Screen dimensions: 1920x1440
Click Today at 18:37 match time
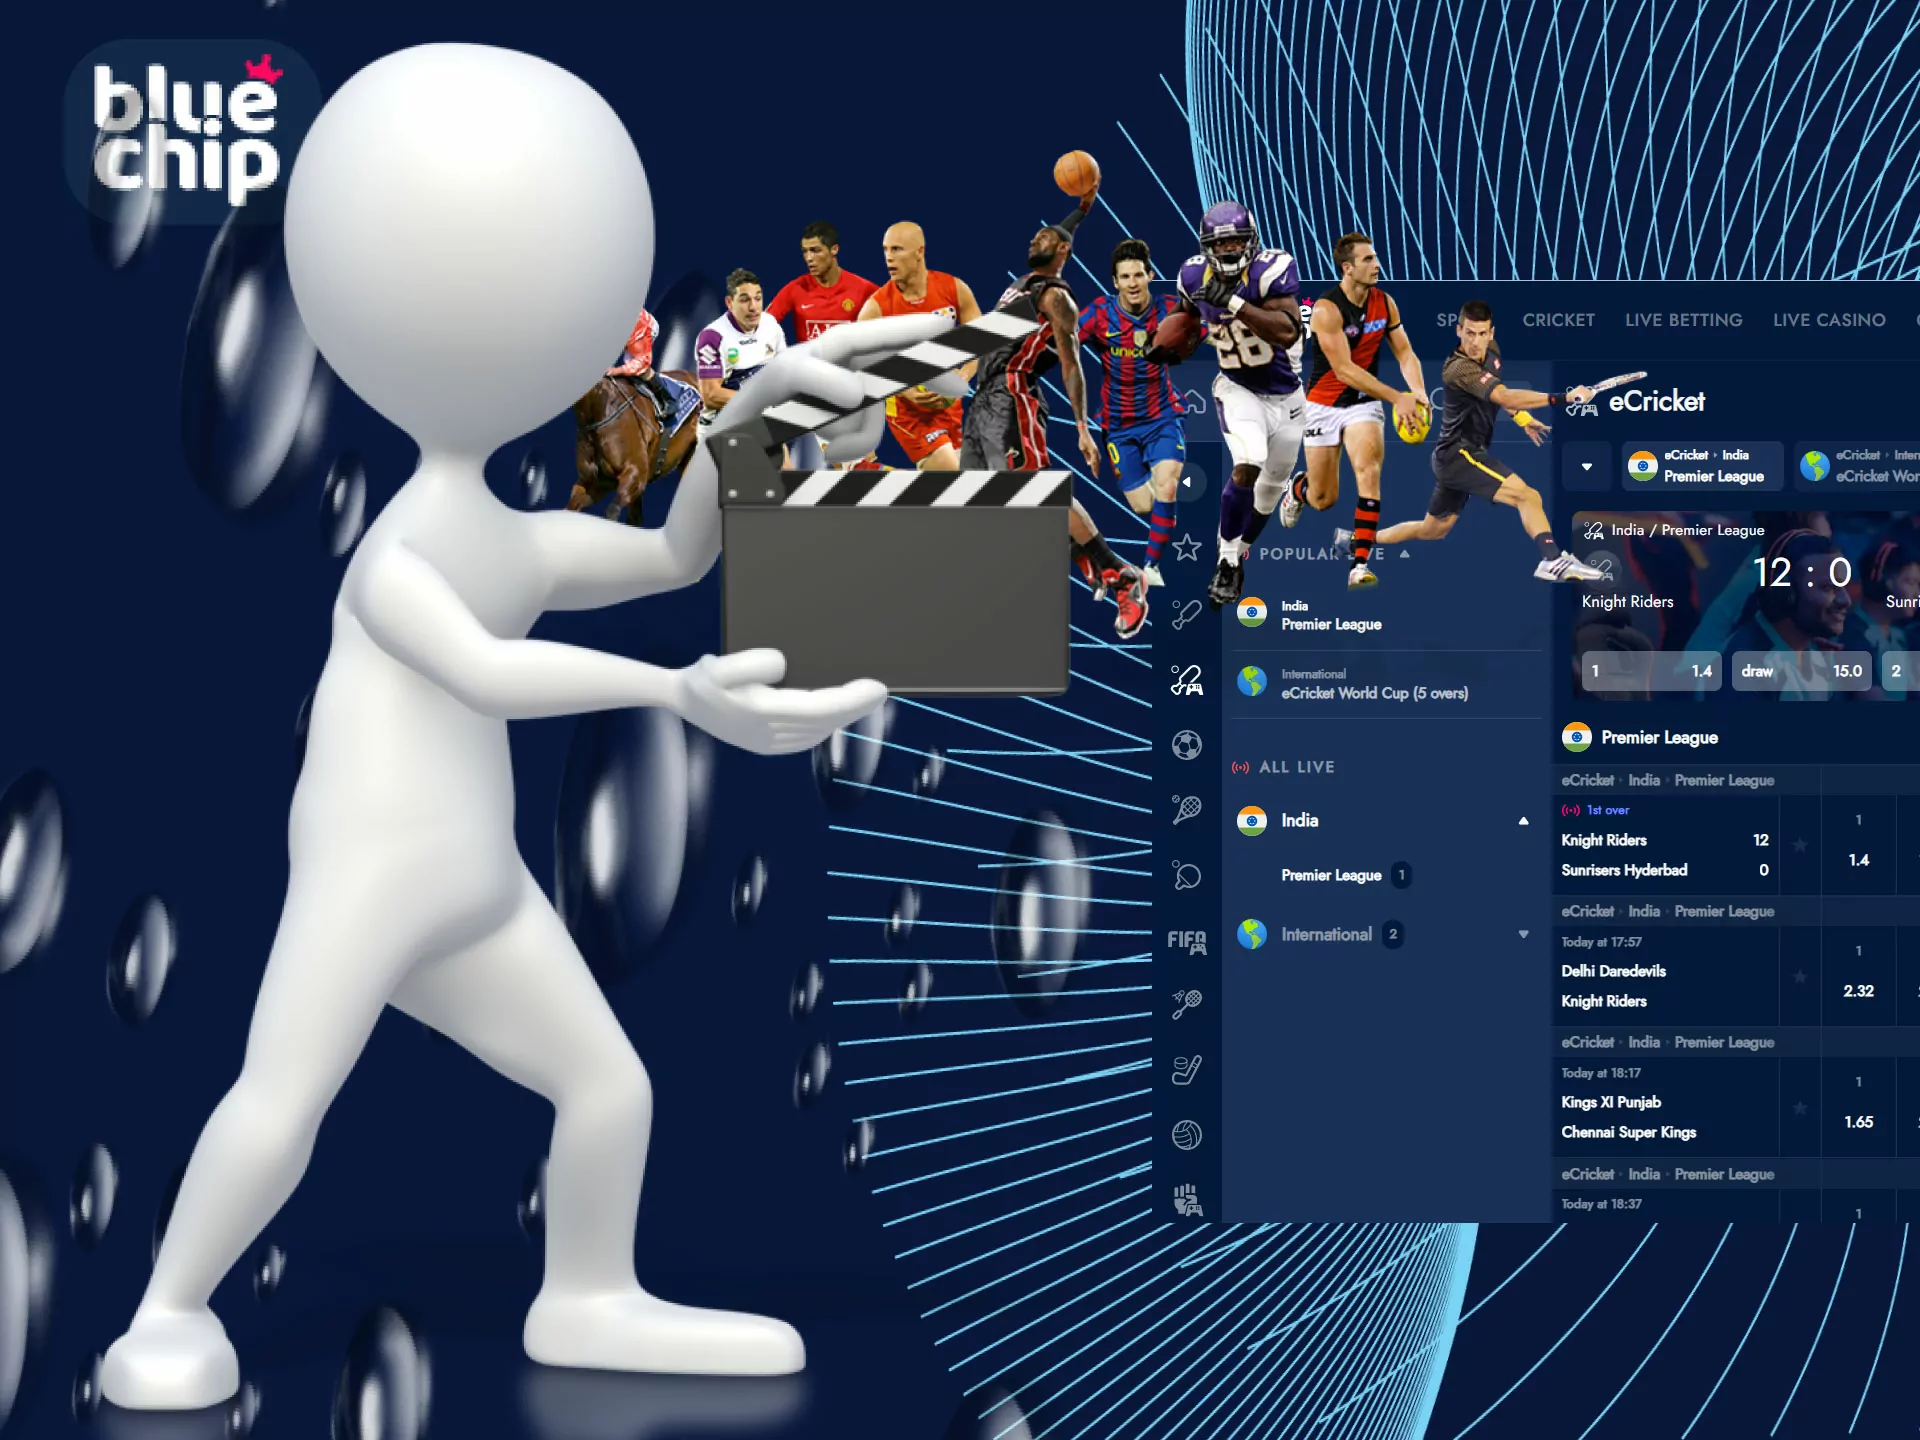(x=1601, y=1204)
